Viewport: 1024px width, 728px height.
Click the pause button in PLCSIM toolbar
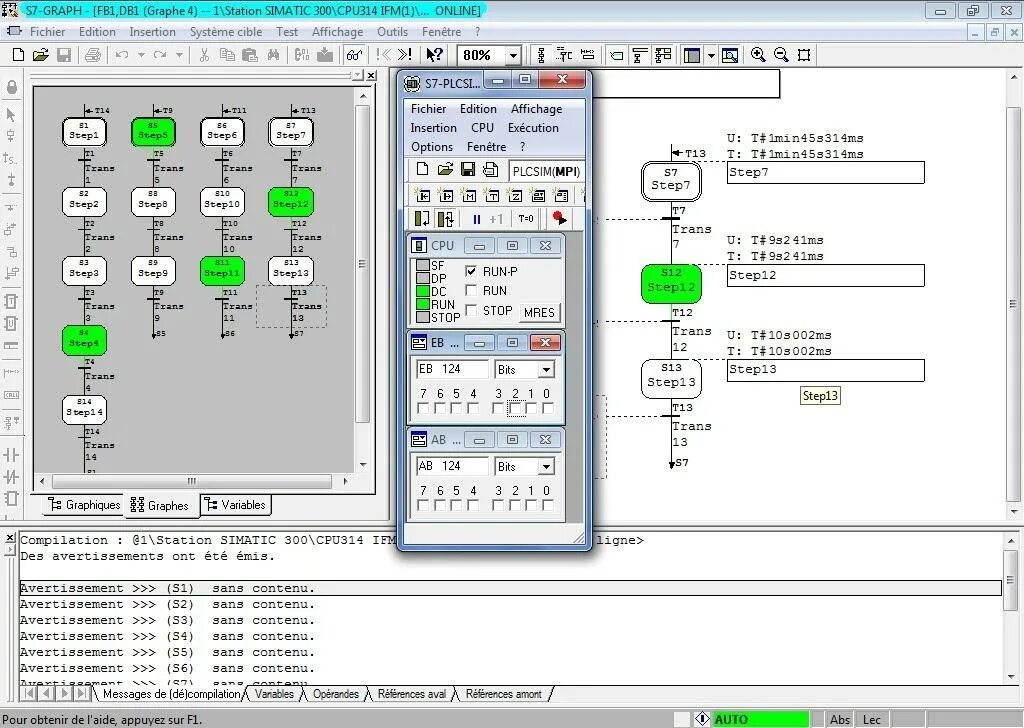(x=477, y=219)
